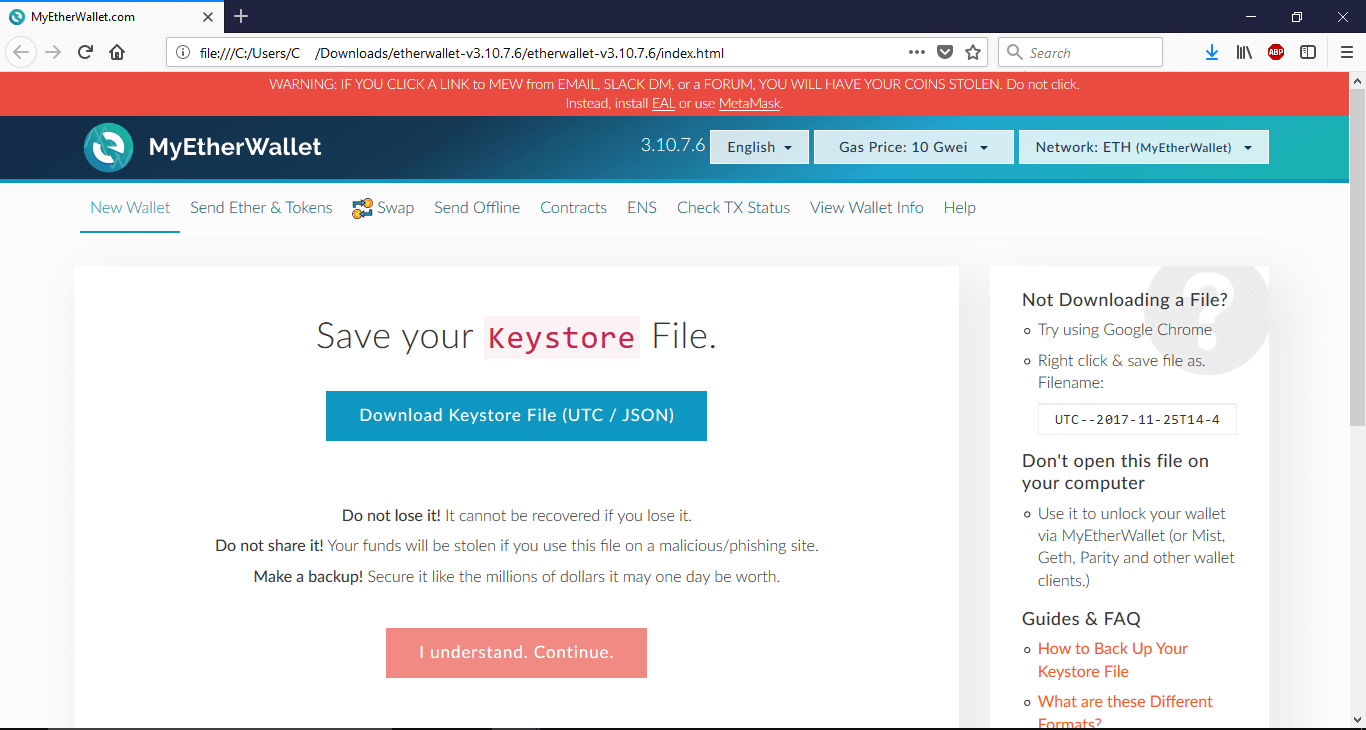Minimize the browser window

1251,17
